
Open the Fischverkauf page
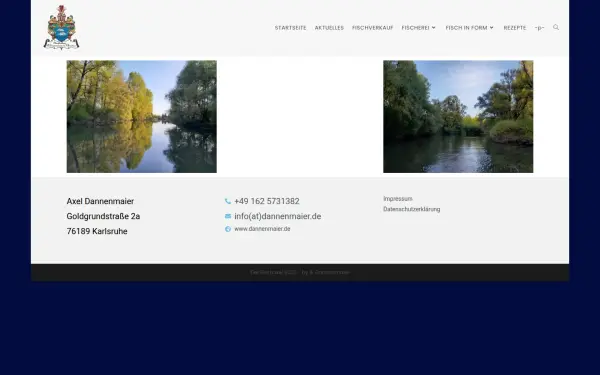coord(373,28)
